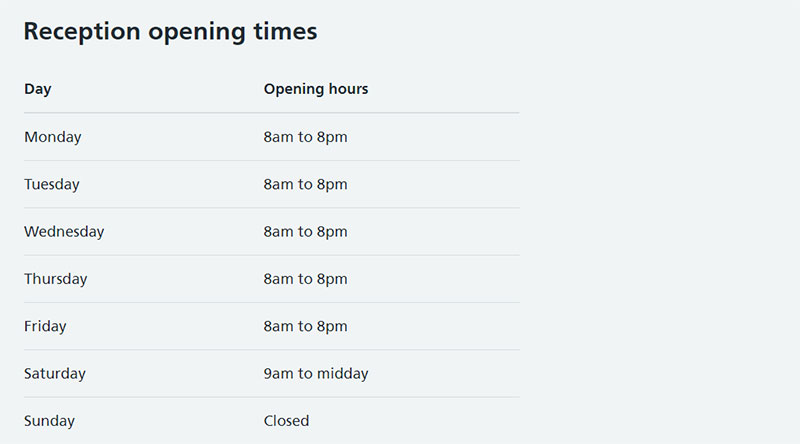
Task: Select the Day column header
Action: pyautogui.click(x=38, y=89)
